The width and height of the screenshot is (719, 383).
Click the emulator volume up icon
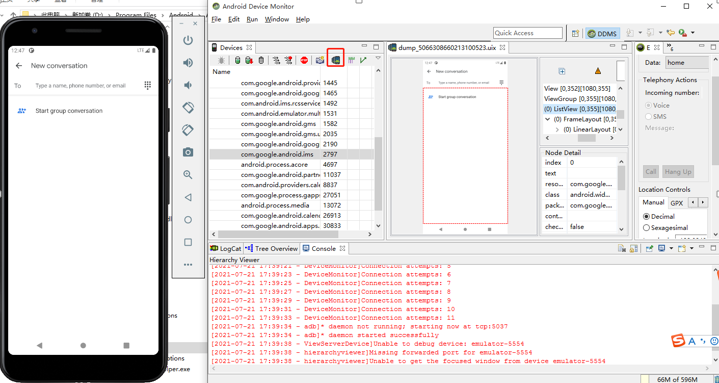[188, 63]
